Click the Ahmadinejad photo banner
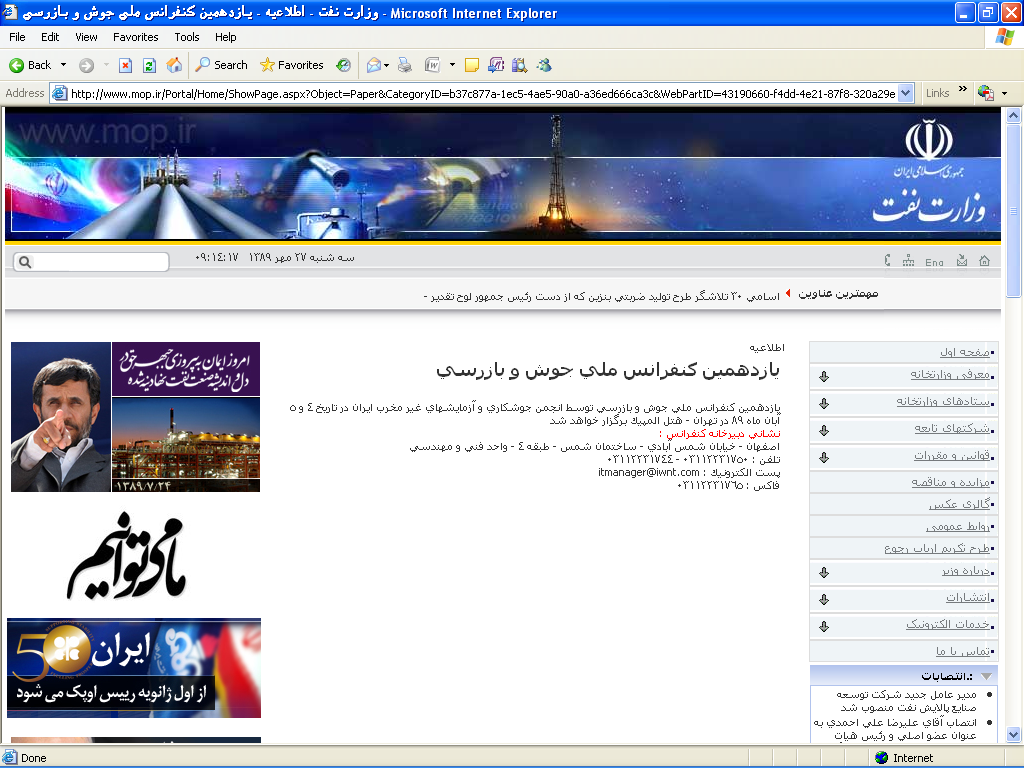This screenshot has height=768, width=1024. (x=61, y=417)
